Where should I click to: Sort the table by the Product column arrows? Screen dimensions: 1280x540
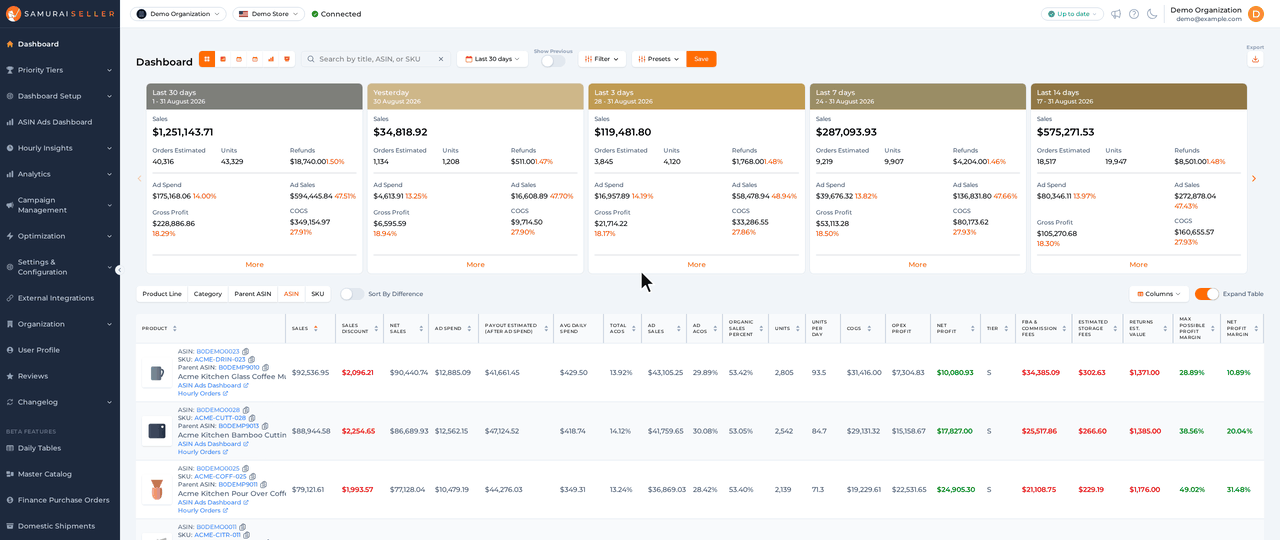pyautogui.click(x=175, y=328)
